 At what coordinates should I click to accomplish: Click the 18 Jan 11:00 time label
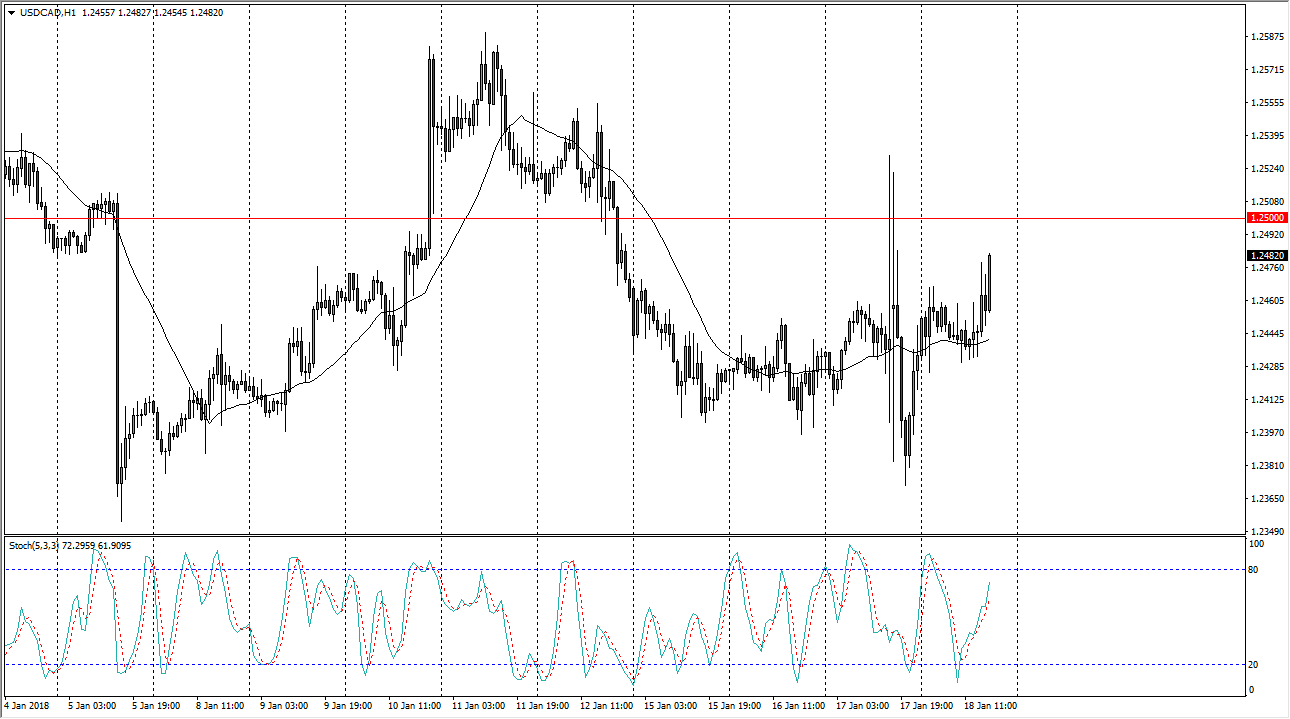[x=988, y=705]
